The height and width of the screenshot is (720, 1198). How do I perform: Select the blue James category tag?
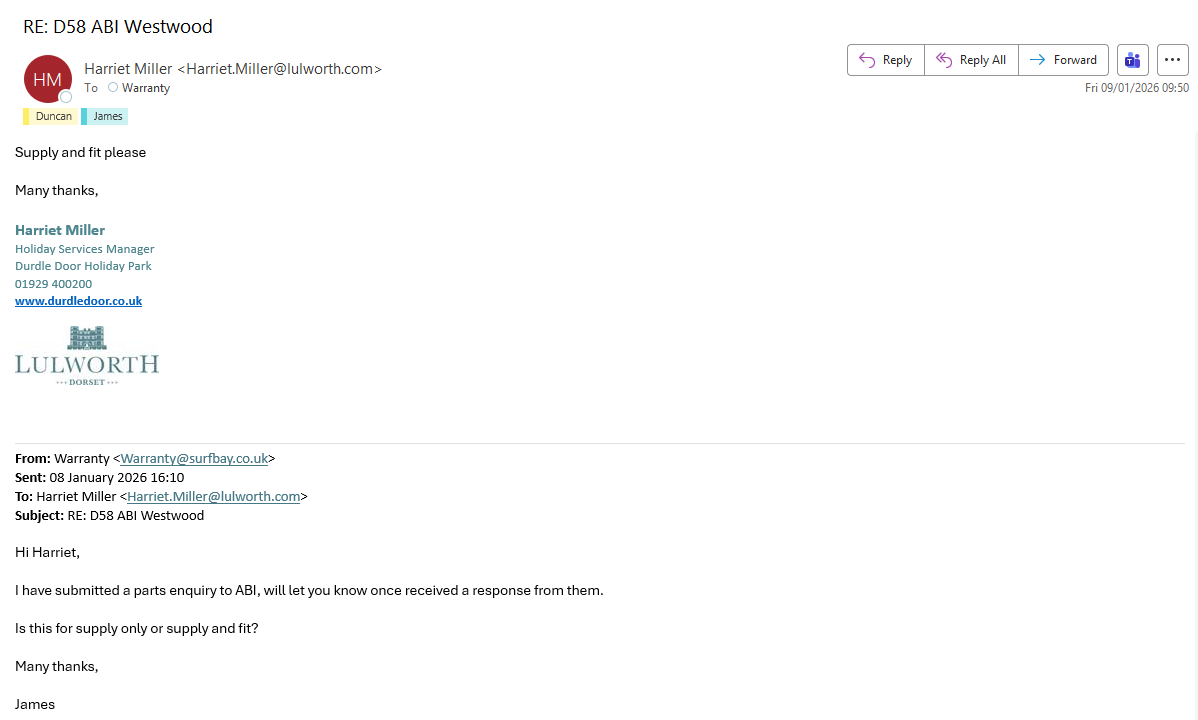click(x=106, y=116)
